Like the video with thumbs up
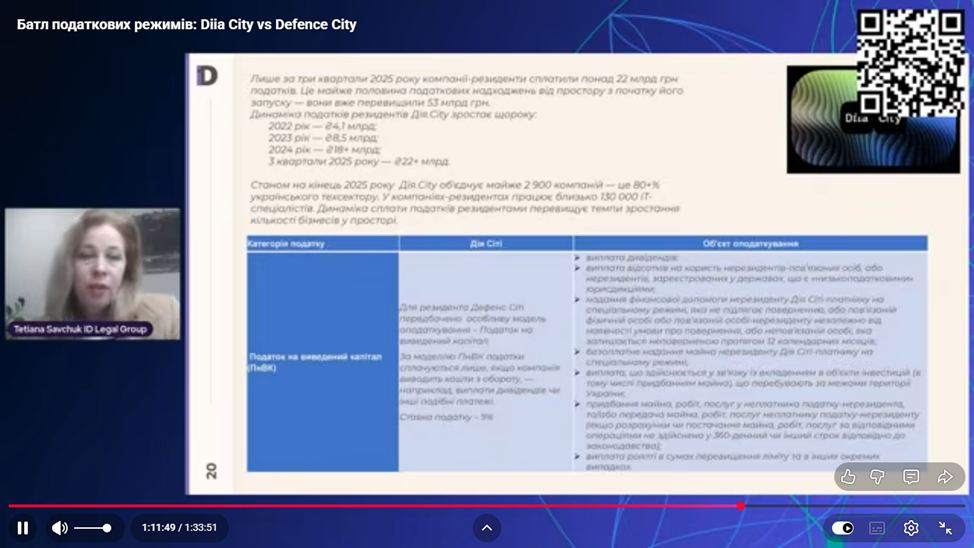This screenshot has width=974, height=548. pyautogui.click(x=848, y=477)
